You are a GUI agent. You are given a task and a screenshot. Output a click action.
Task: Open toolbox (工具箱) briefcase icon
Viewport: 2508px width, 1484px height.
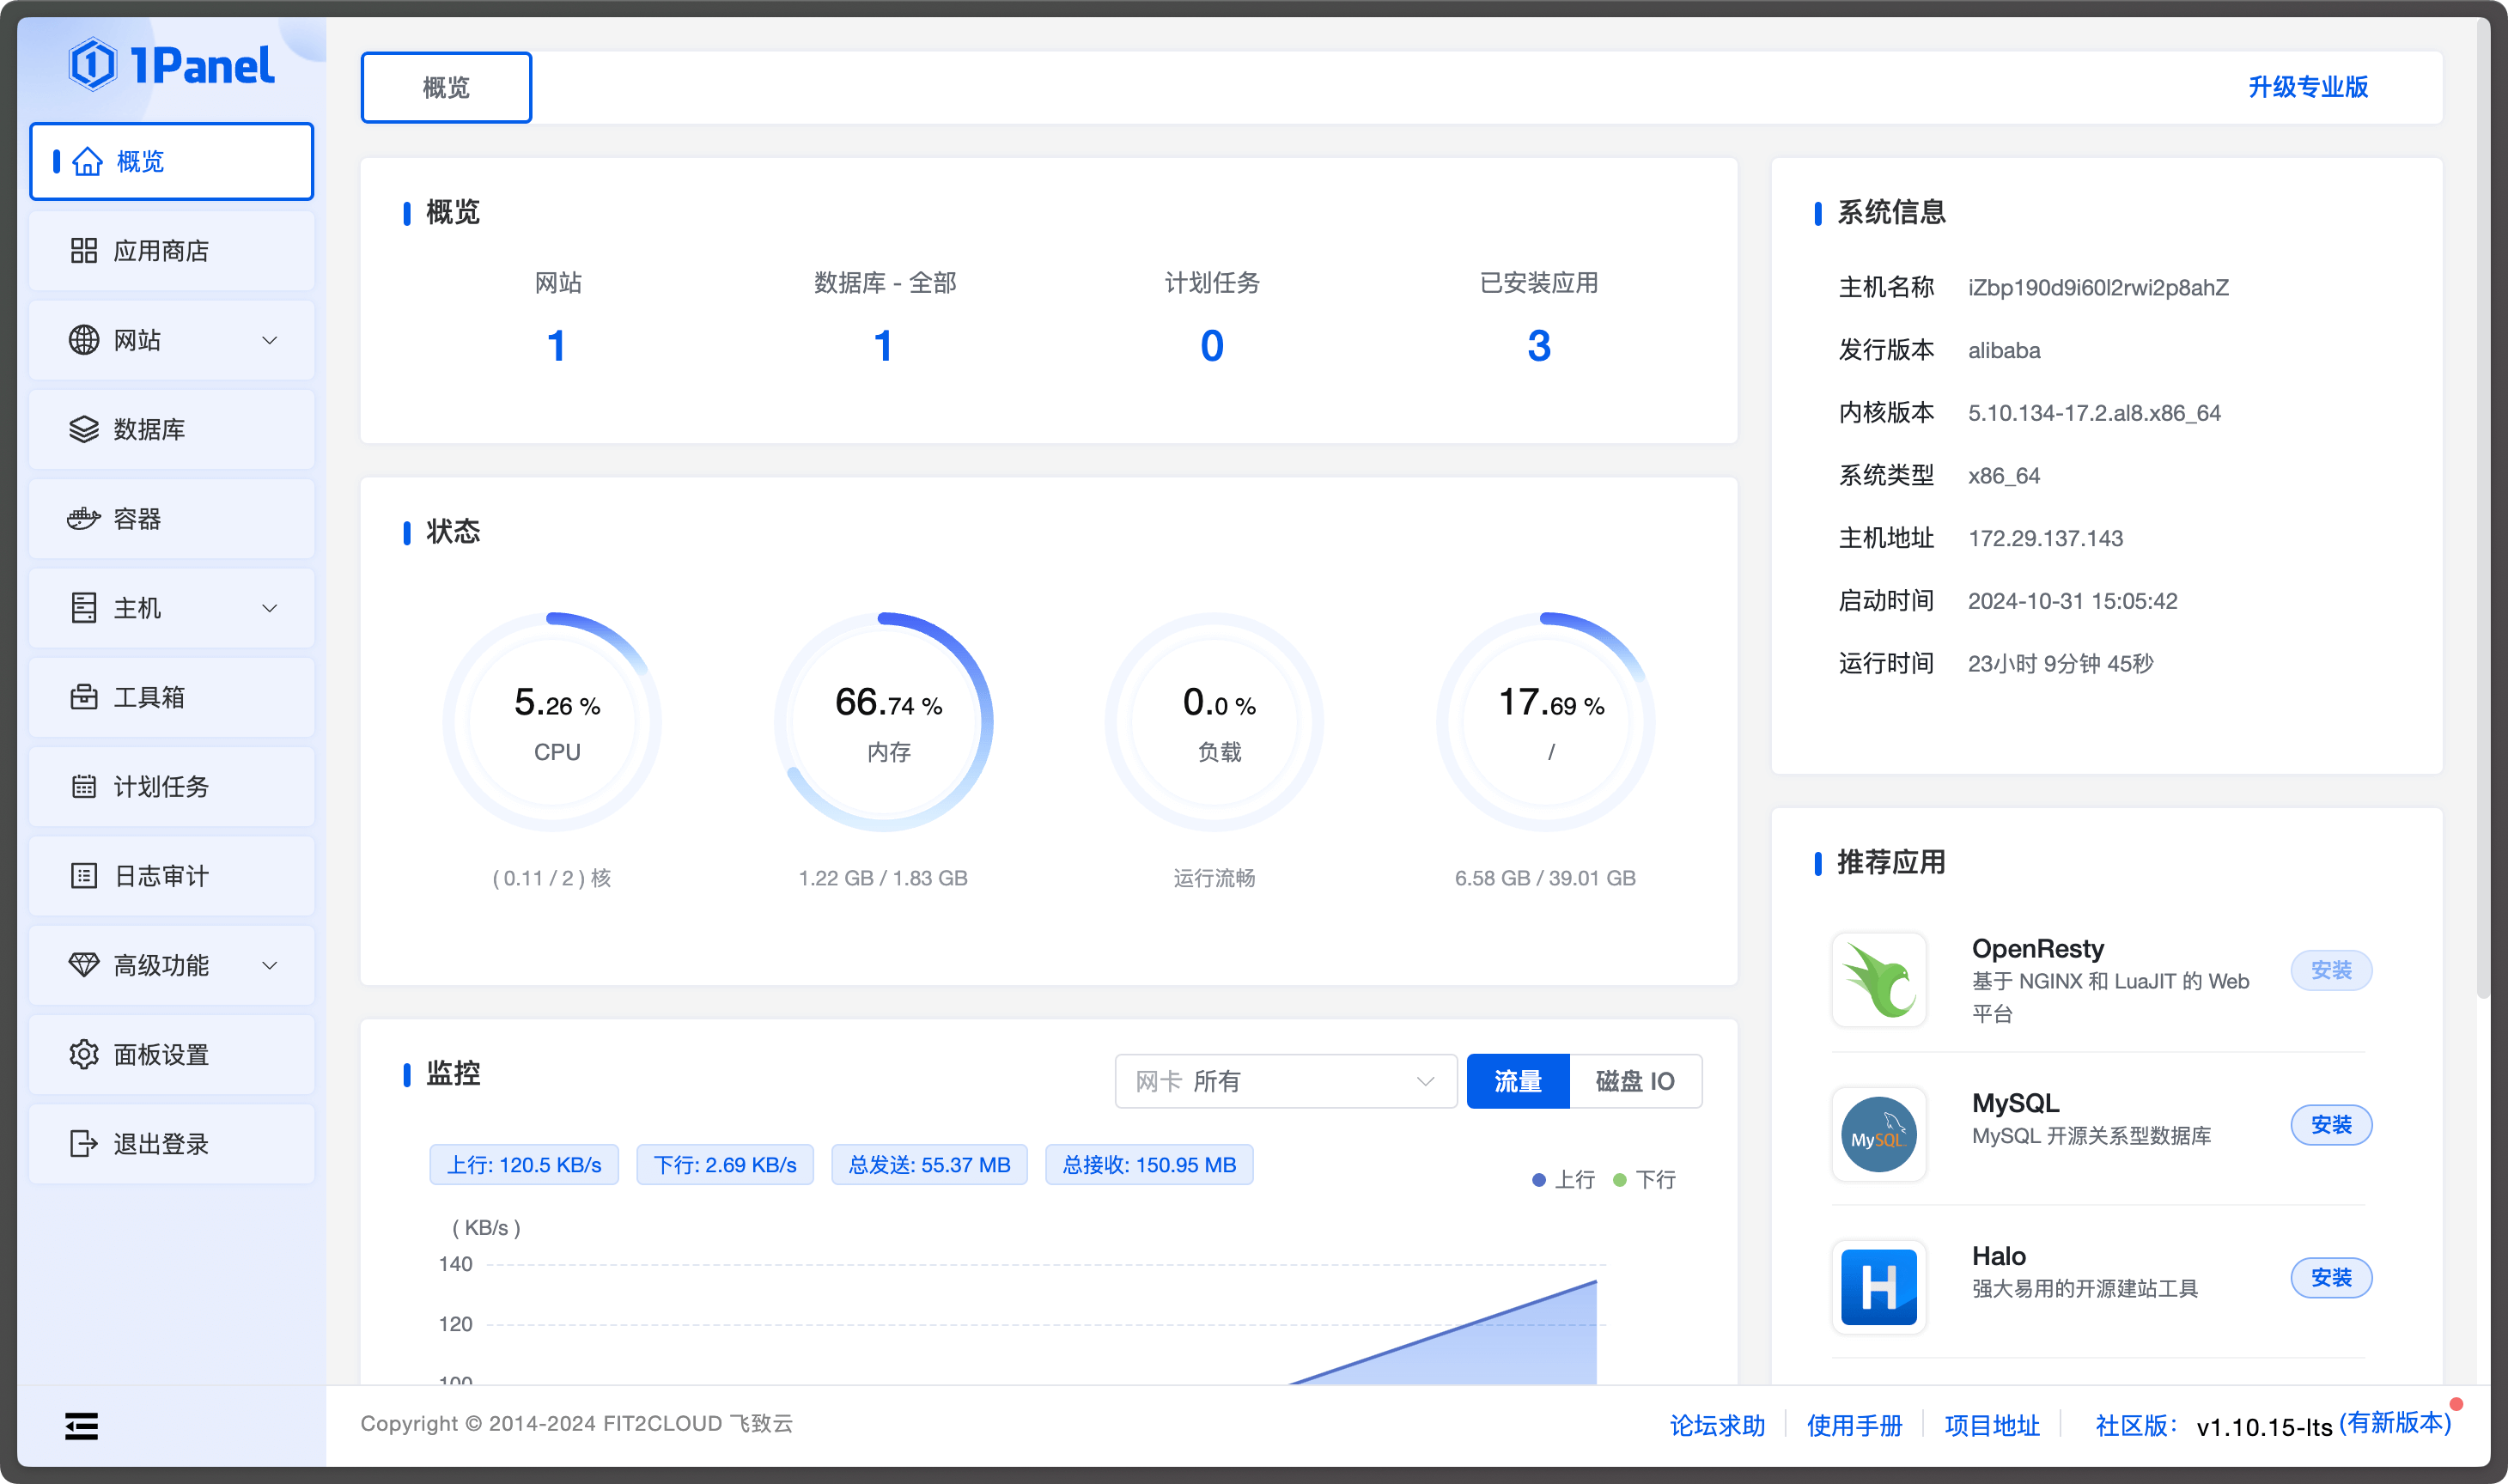(x=84, y=697)
